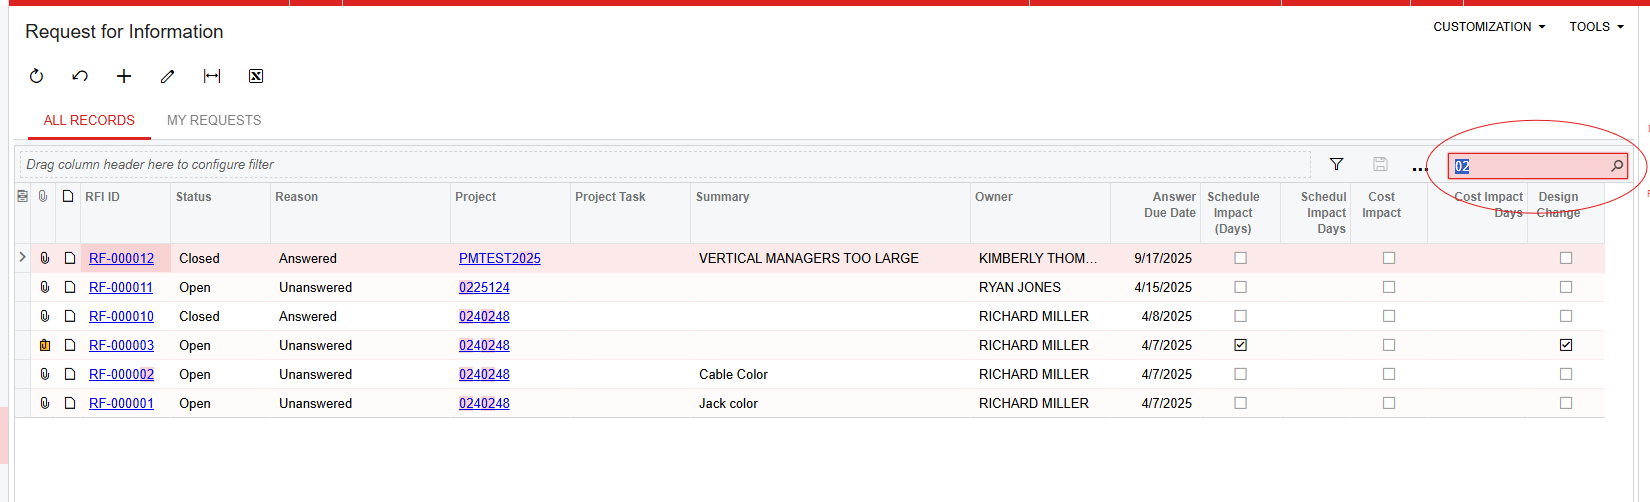Click the Refresh icon in the toolbar
This screenshot has height=502, width=1650.
(37, 76)
